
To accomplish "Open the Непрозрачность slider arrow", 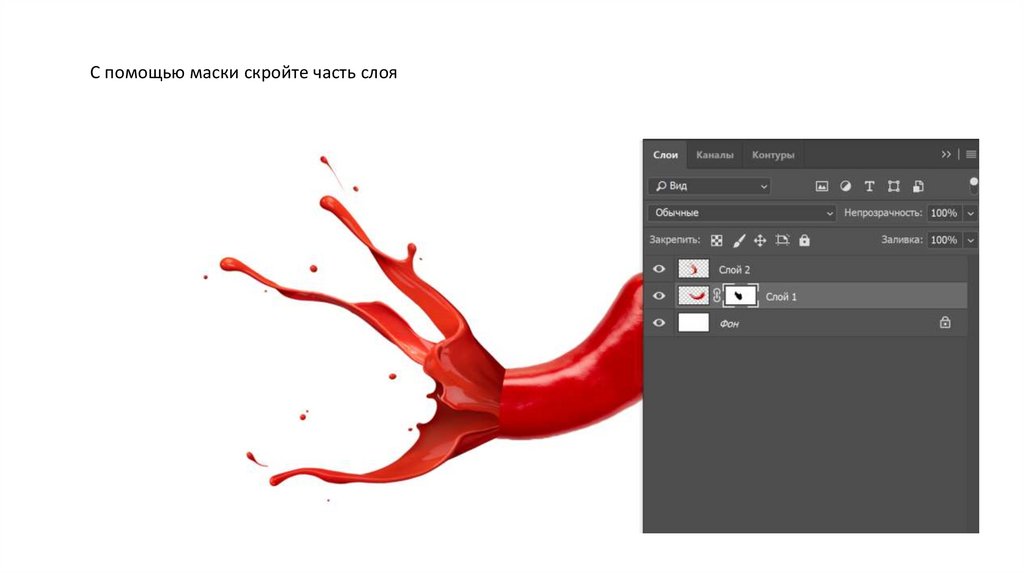I will pos(970,214).
